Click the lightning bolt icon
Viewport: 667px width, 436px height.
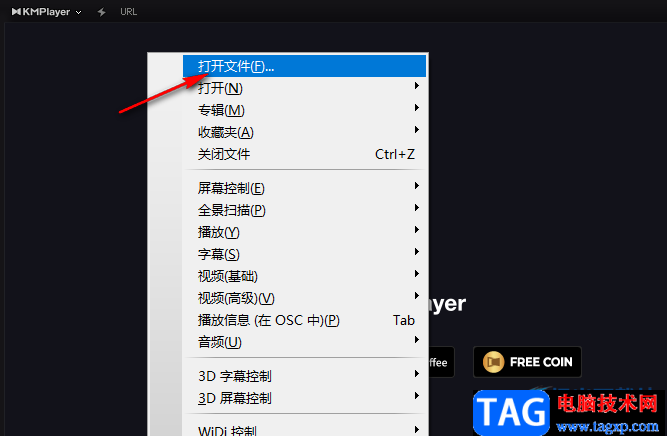click(101, 12)
